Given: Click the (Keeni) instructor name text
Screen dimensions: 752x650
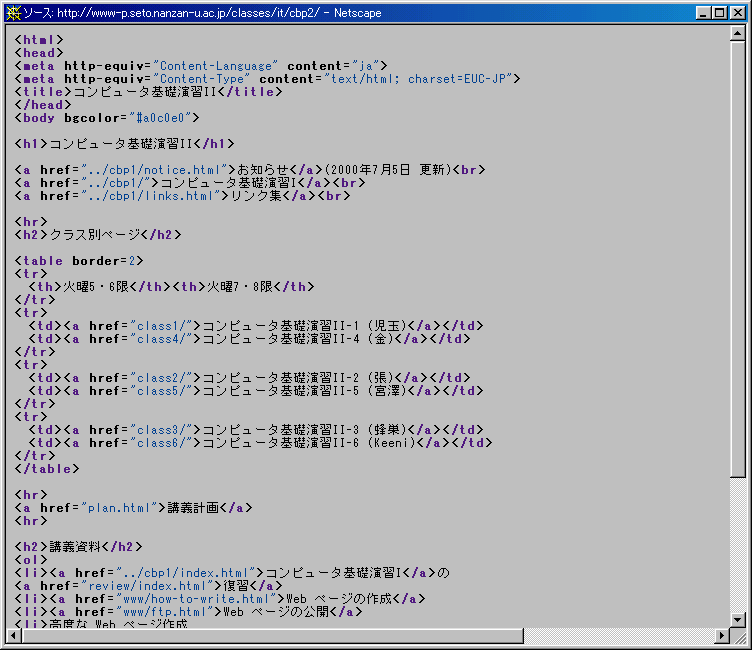Looking at the screenshot, I should (392, 442).
